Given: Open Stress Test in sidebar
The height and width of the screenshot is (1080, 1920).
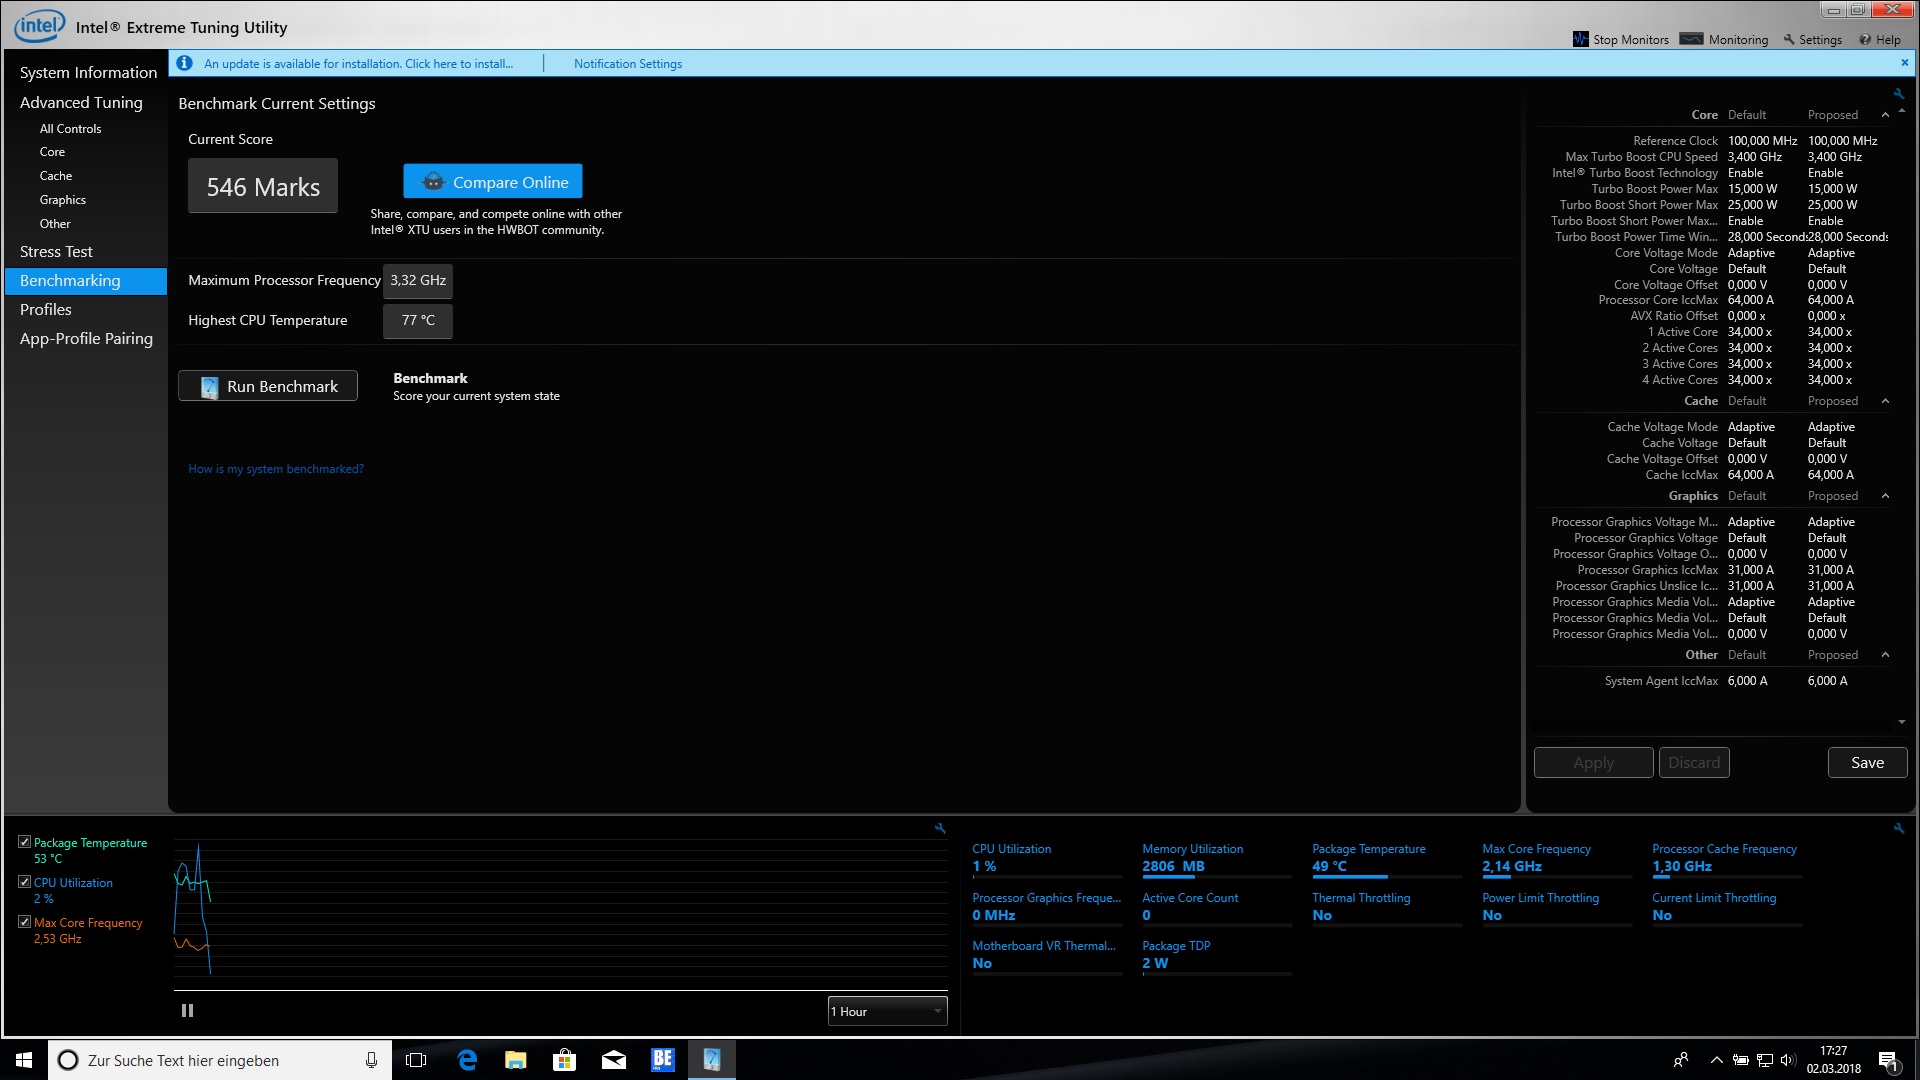Looking at the screenshot, I should [56, 252].
